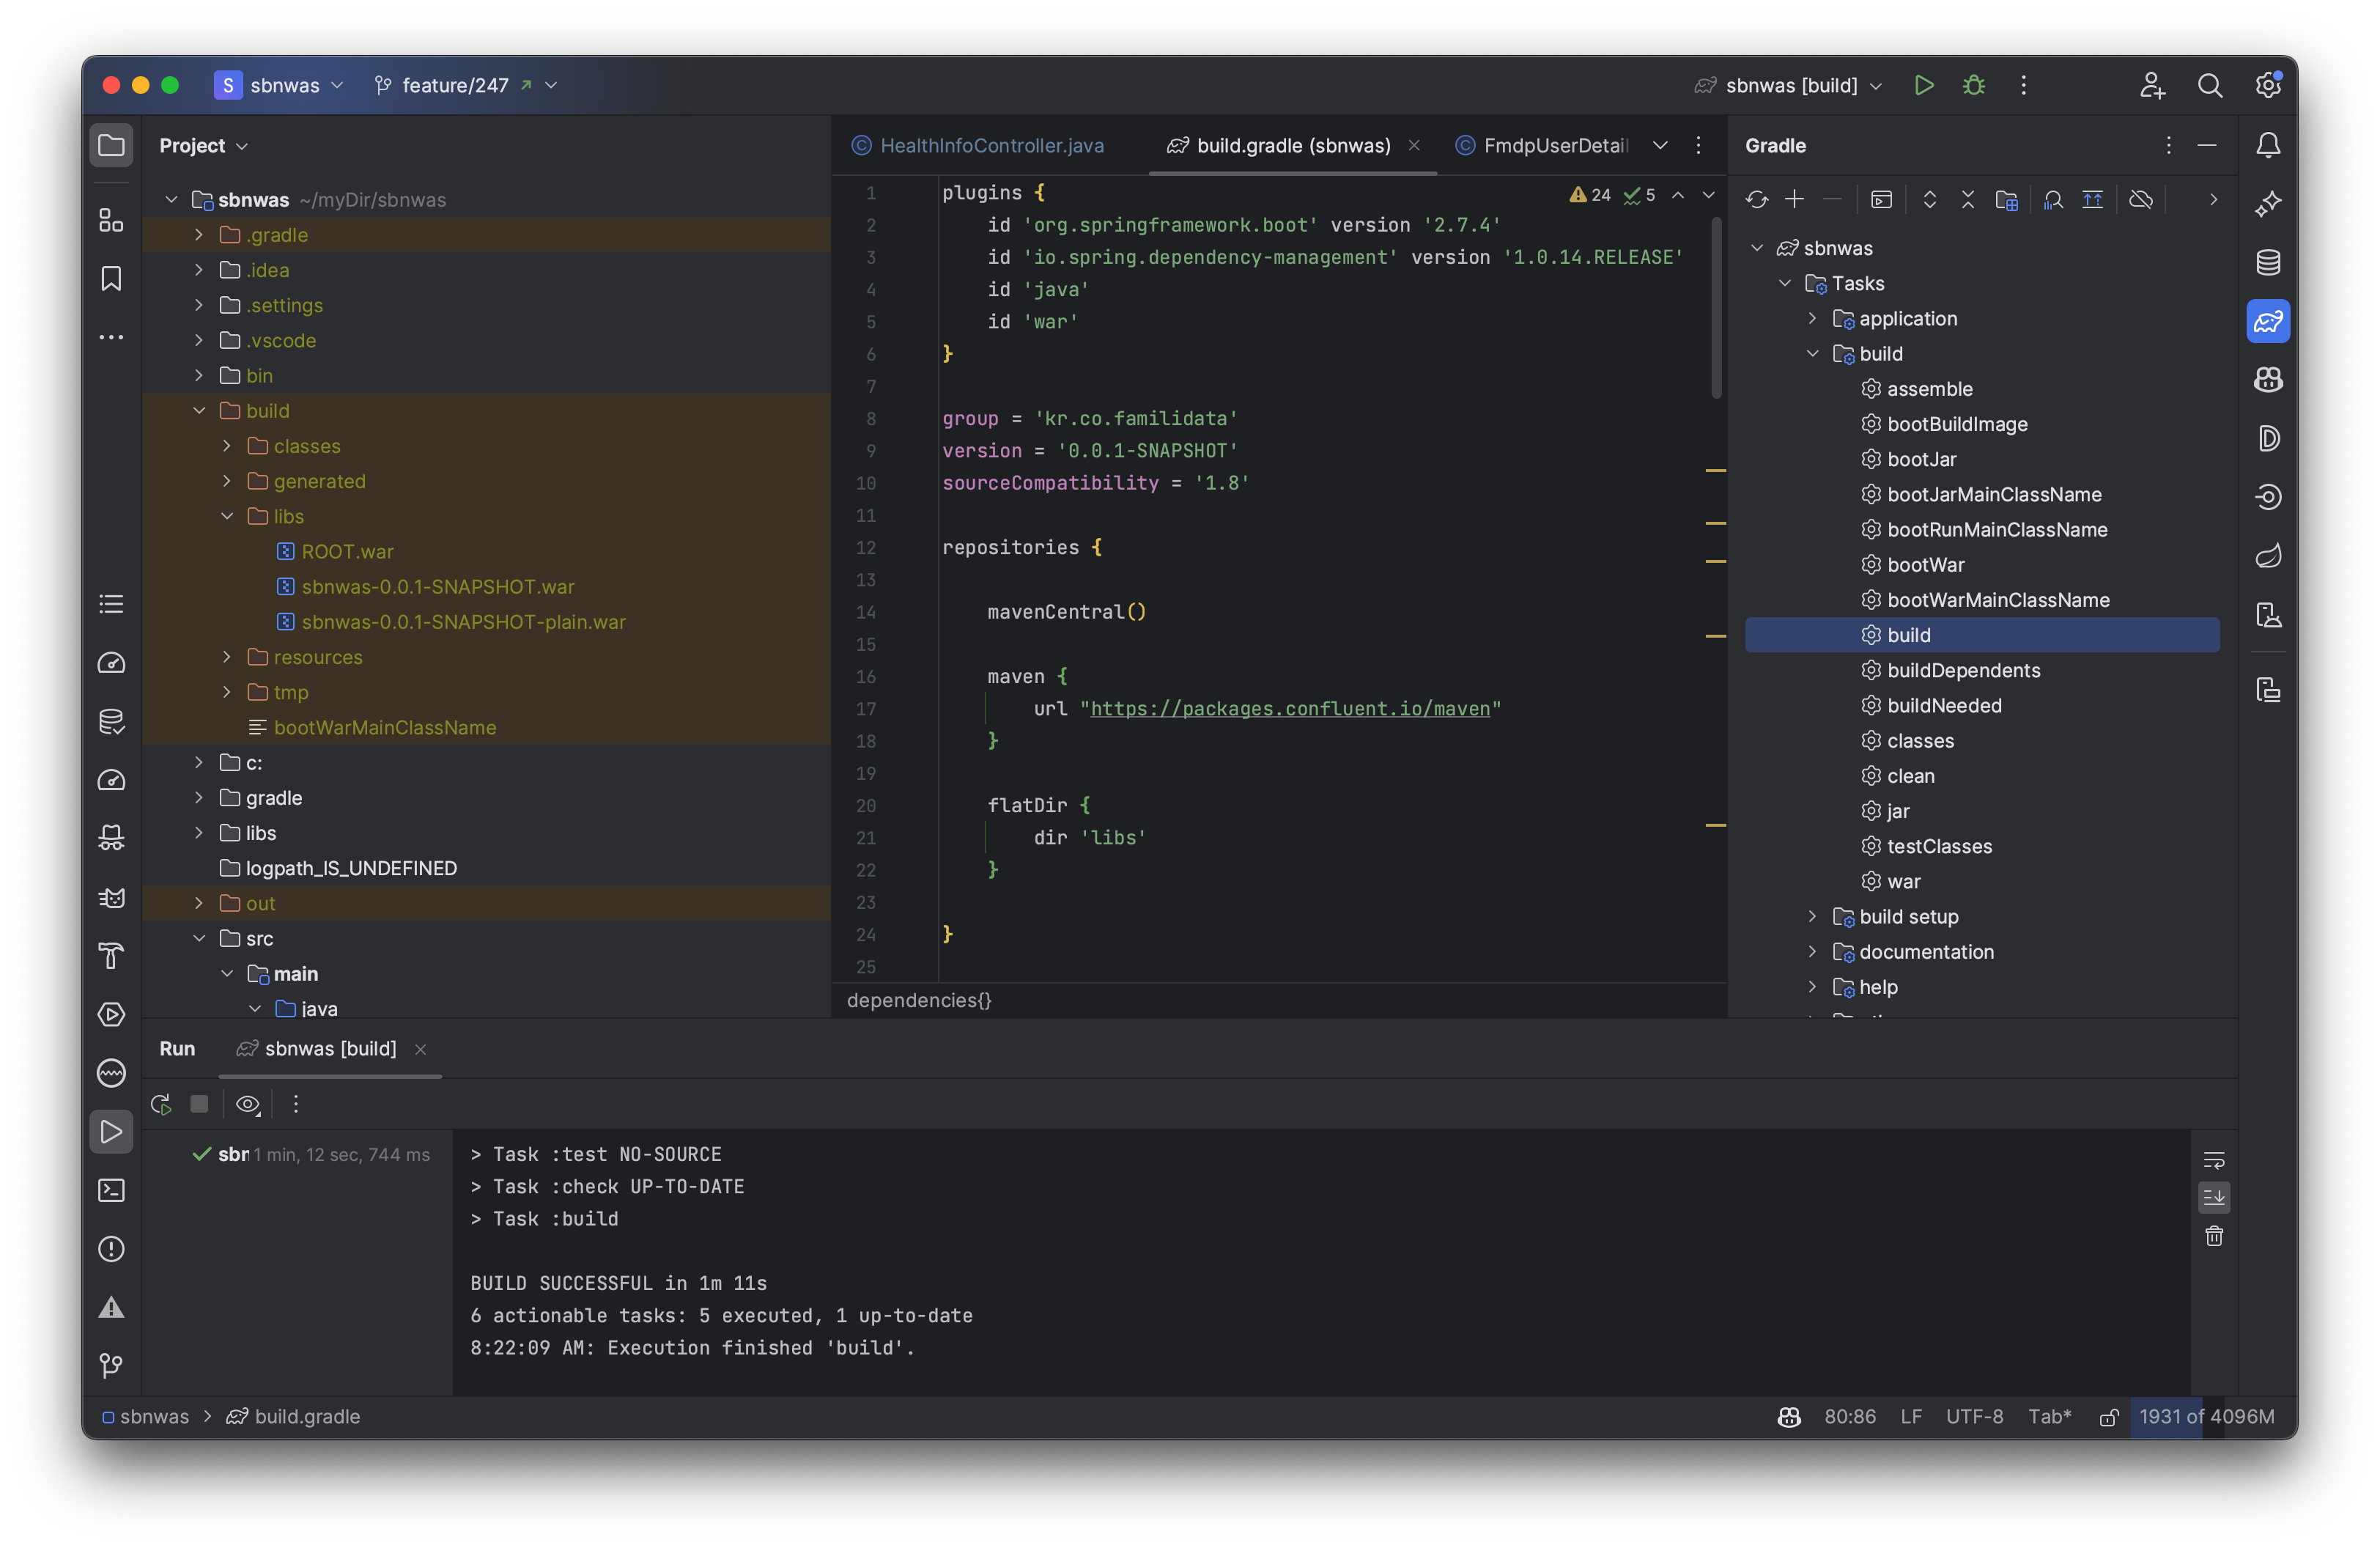2380x1548 pixels.
Task: Open Notifications bell icon
Action: pyautogui.click(x=2267, y=146)
